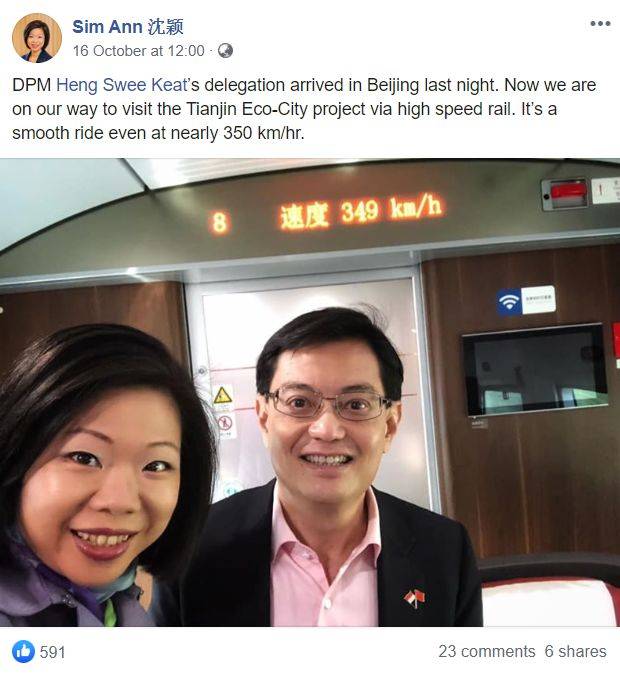This screenshot has width=620, height=677.
Task: View the 23 comments
Action: (x=487, y=651)
